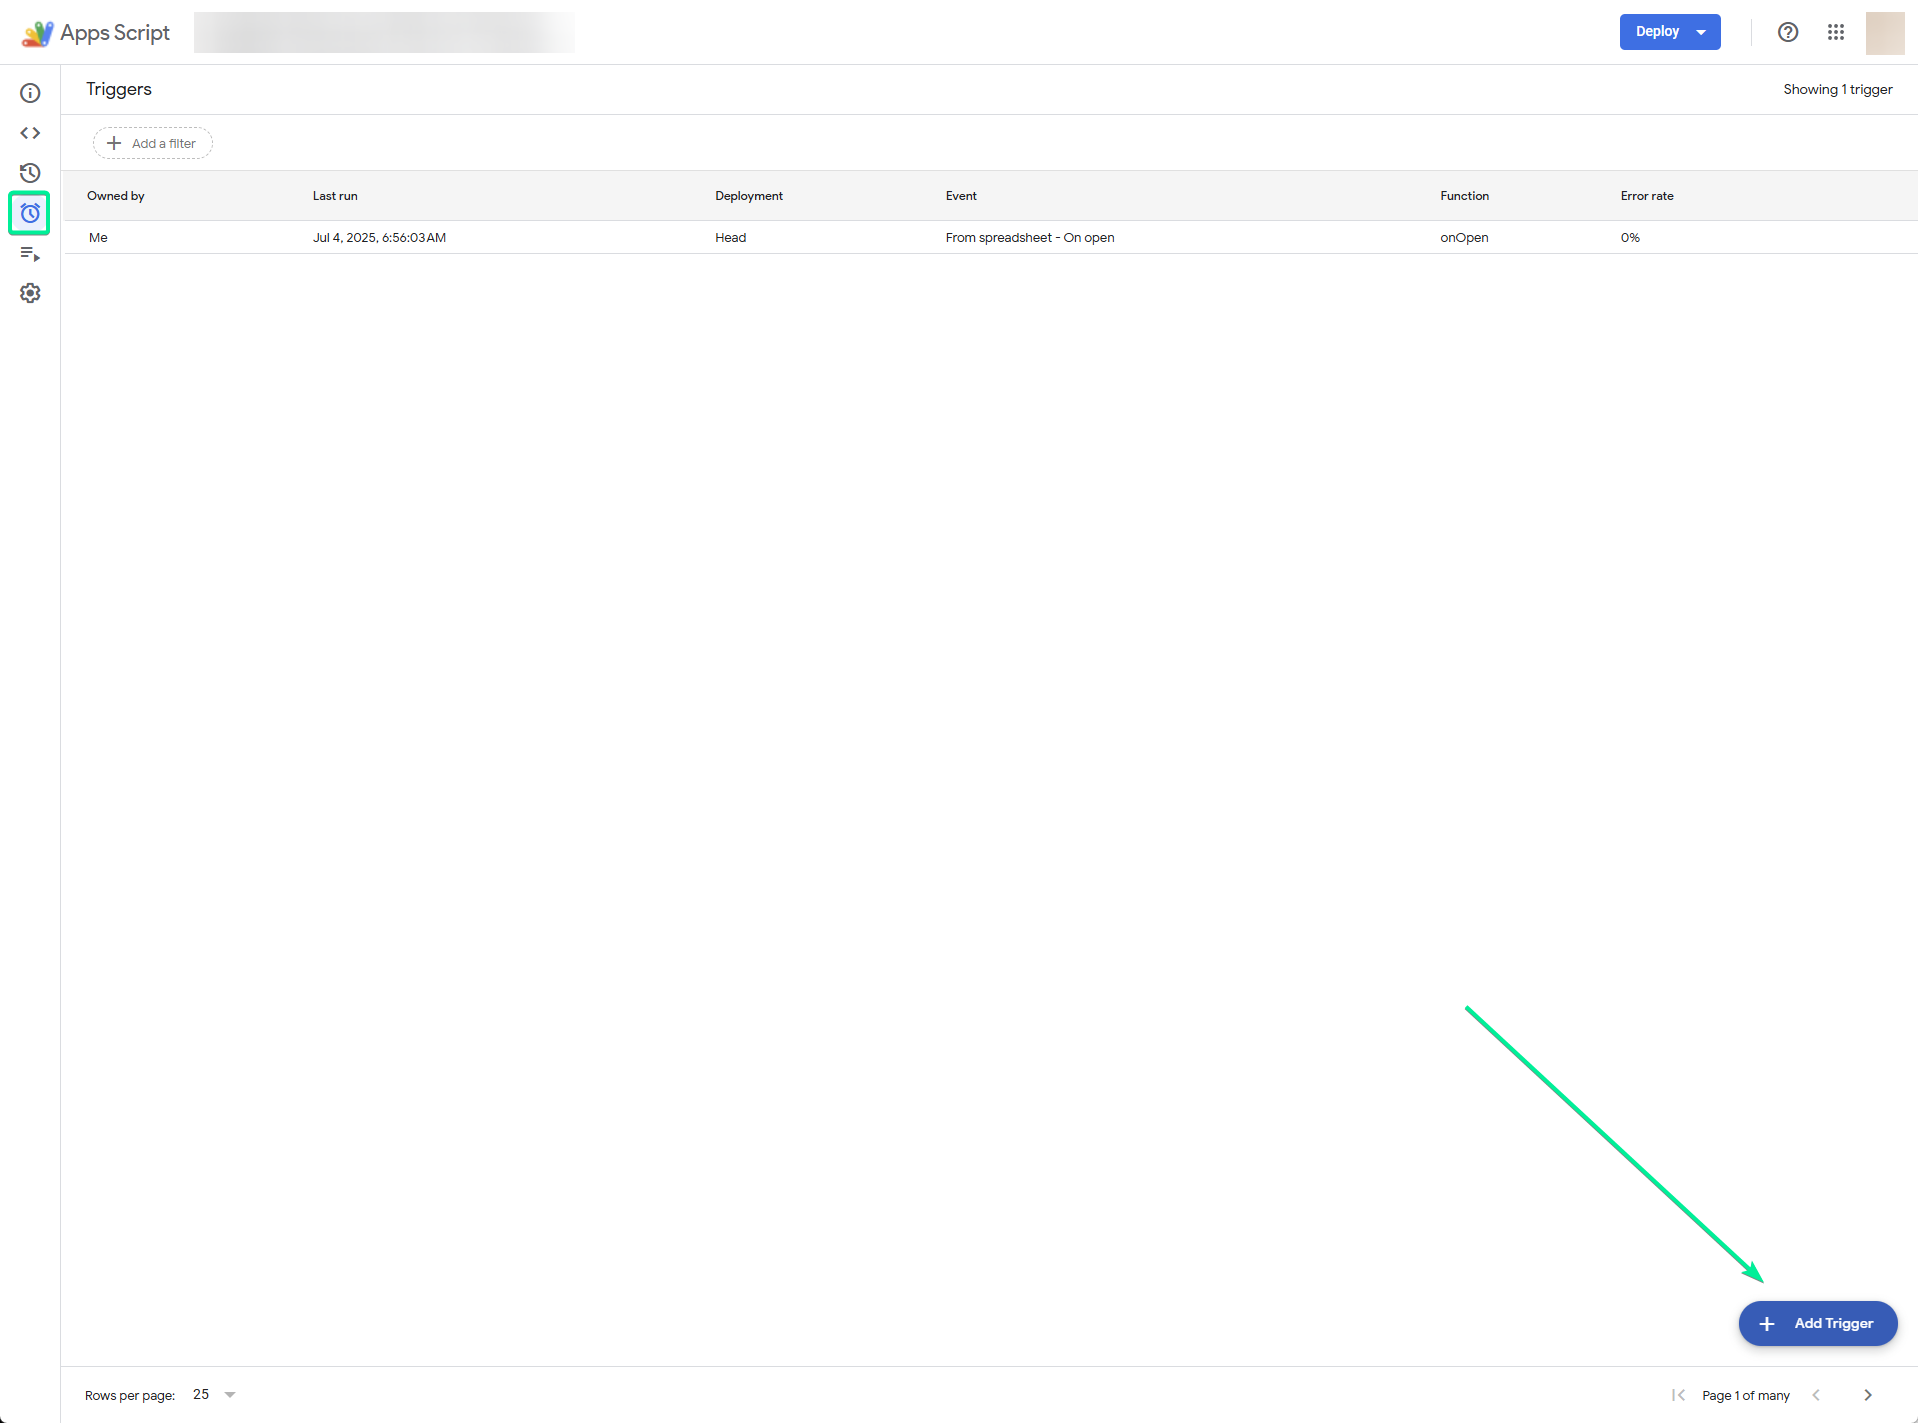The width and height of the screenshot is (1918, 1423).
Task: Open the Executions list icon
Action: click(30, 254)
